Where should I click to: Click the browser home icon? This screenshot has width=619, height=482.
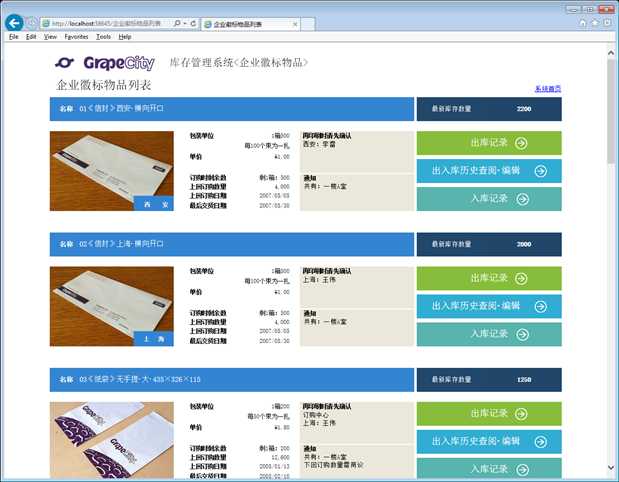[x=583, y=23]
